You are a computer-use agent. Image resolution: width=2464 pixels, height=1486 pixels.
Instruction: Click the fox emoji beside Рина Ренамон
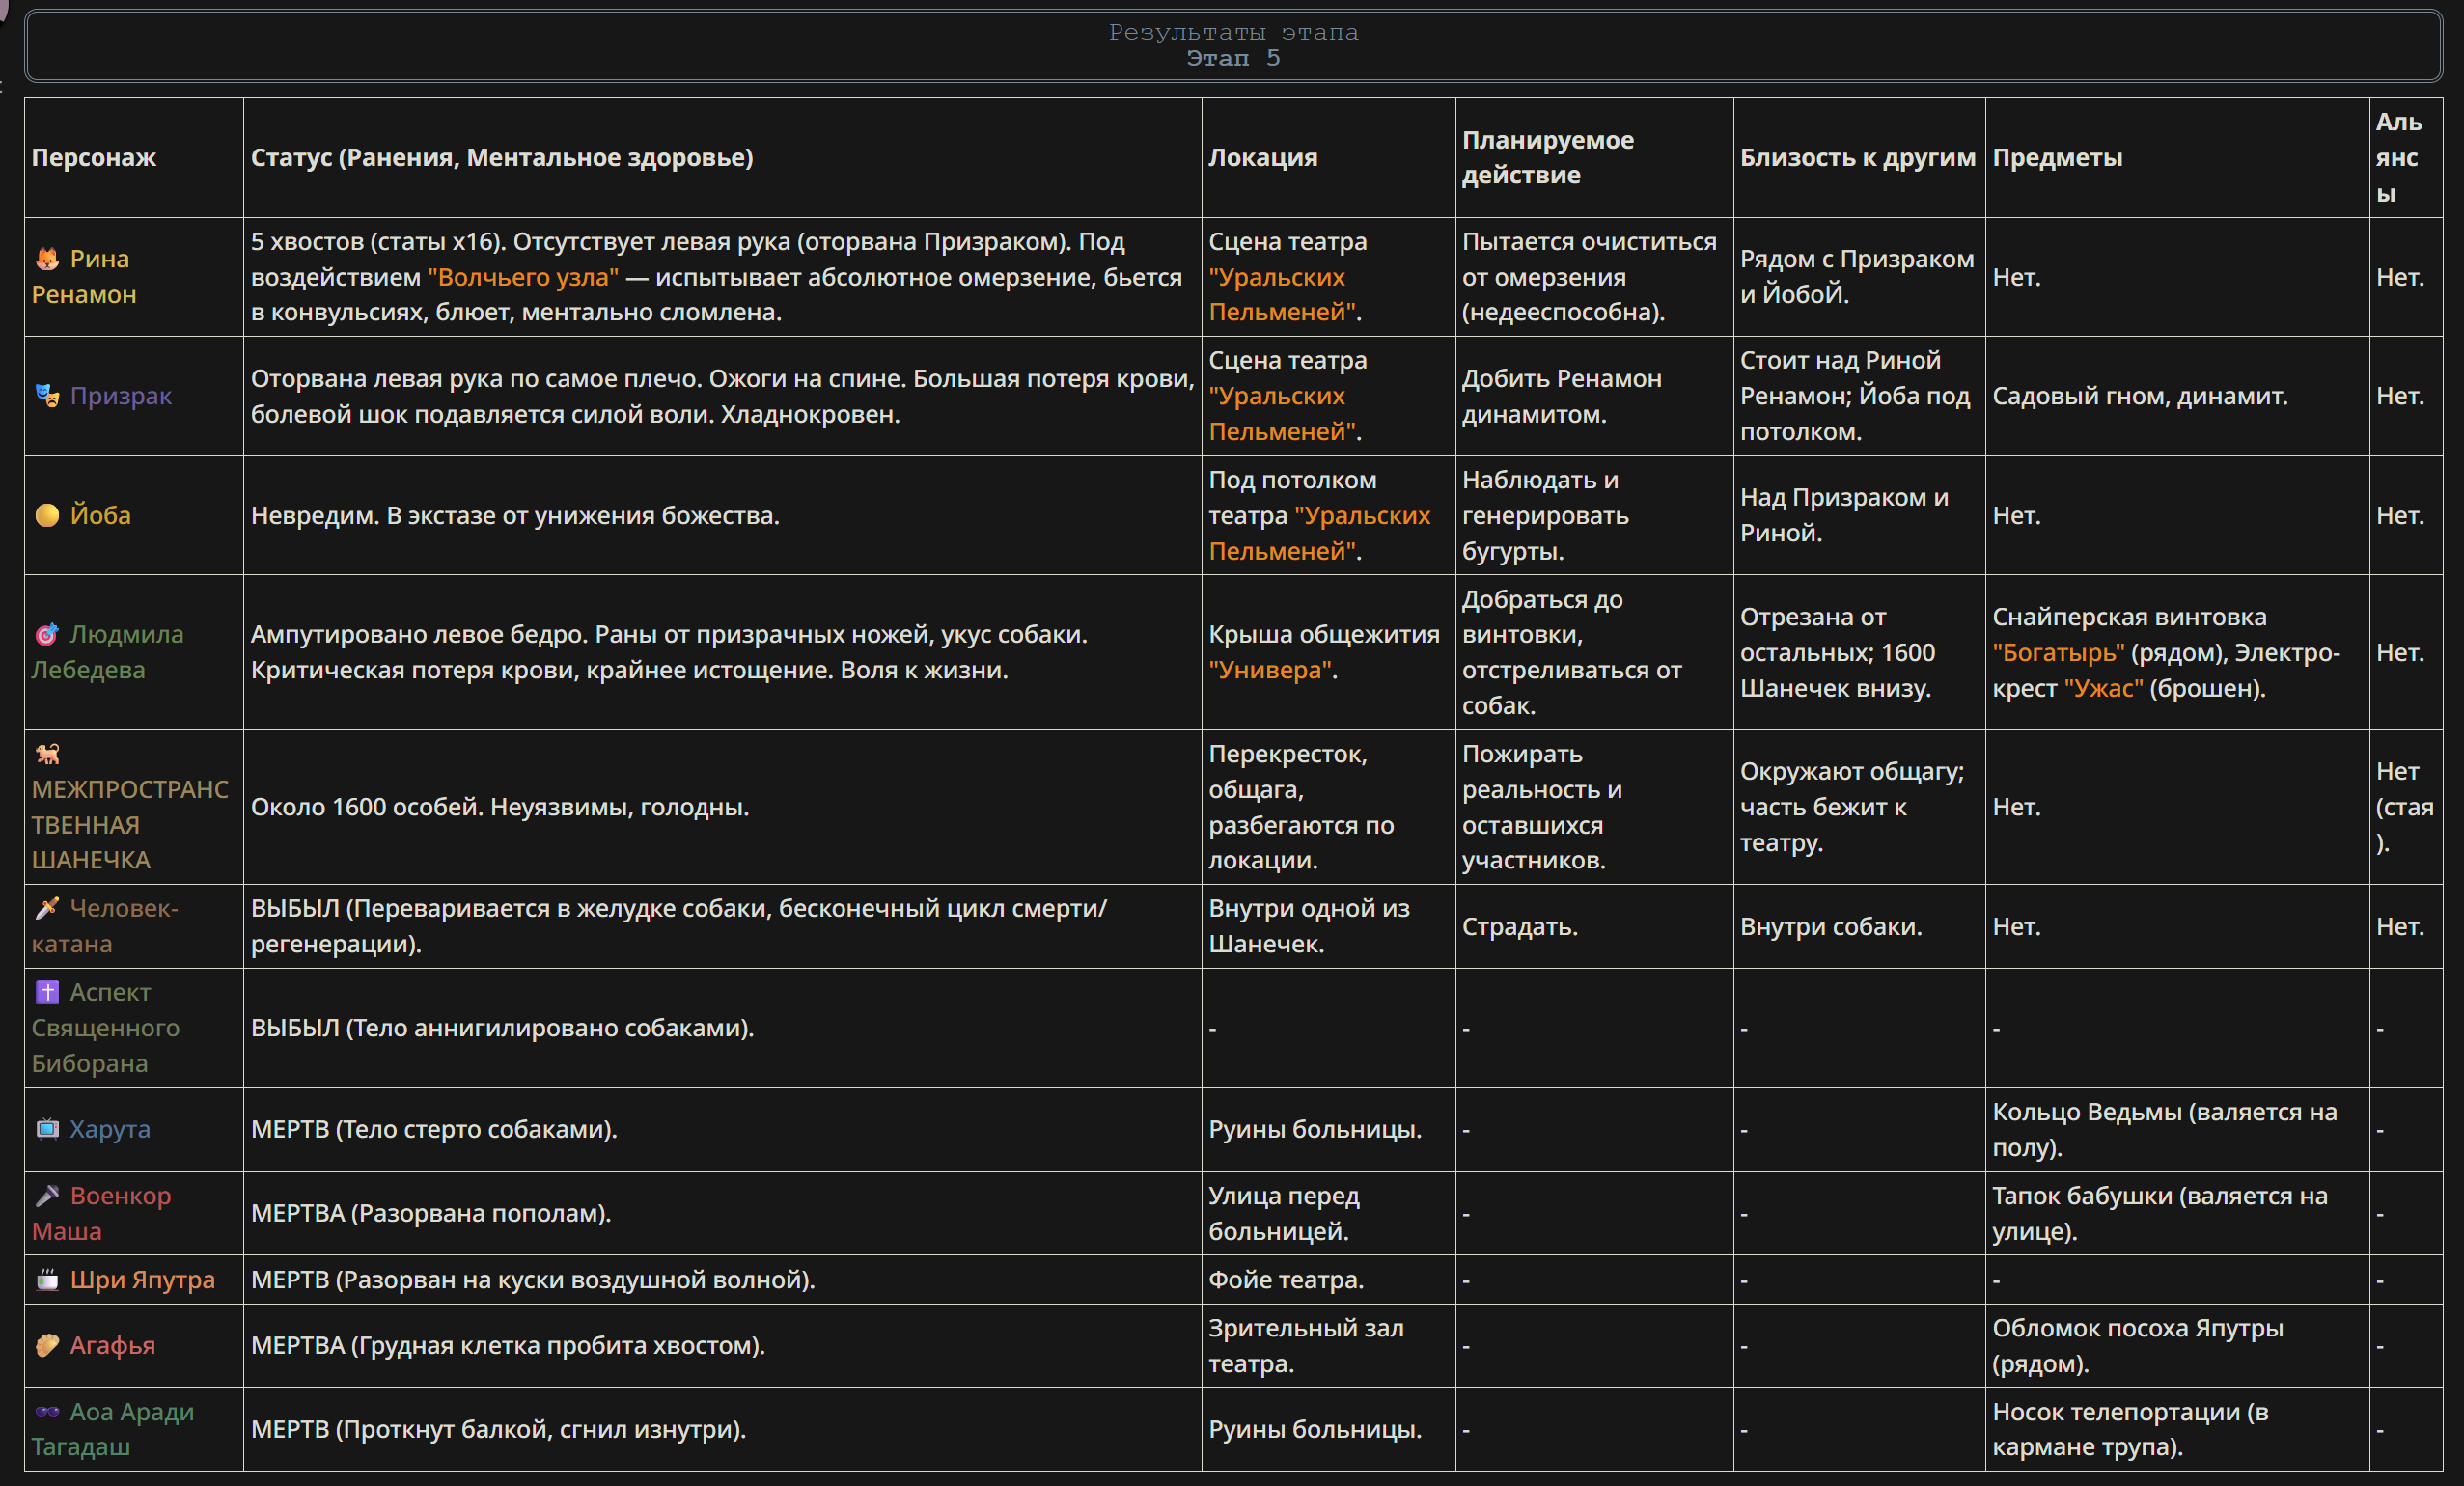[47, 259]
